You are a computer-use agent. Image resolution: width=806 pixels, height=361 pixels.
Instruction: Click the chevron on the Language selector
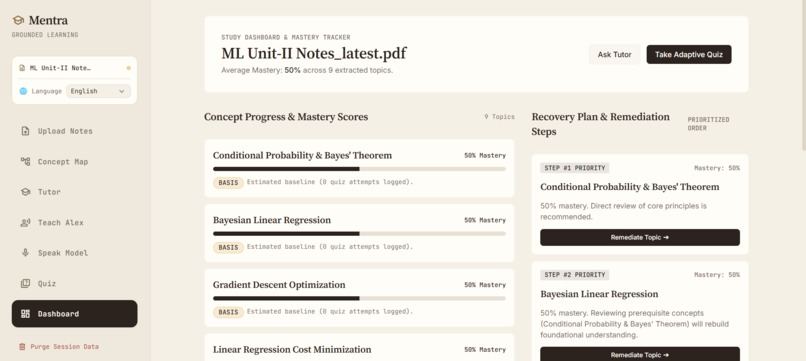coord(122,91)
